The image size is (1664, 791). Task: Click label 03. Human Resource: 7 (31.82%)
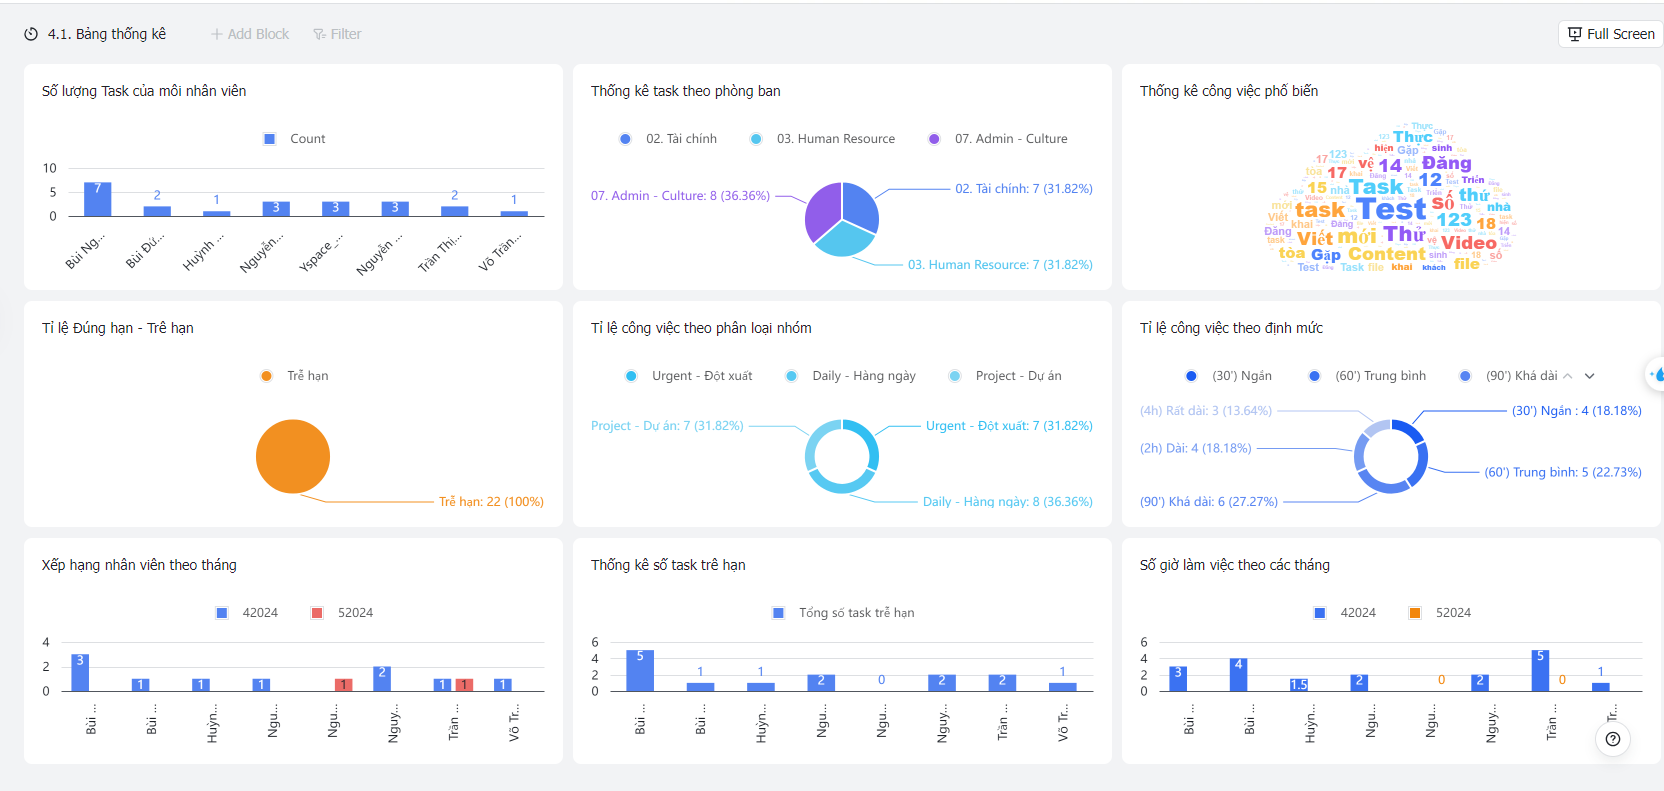point(1000,265)
